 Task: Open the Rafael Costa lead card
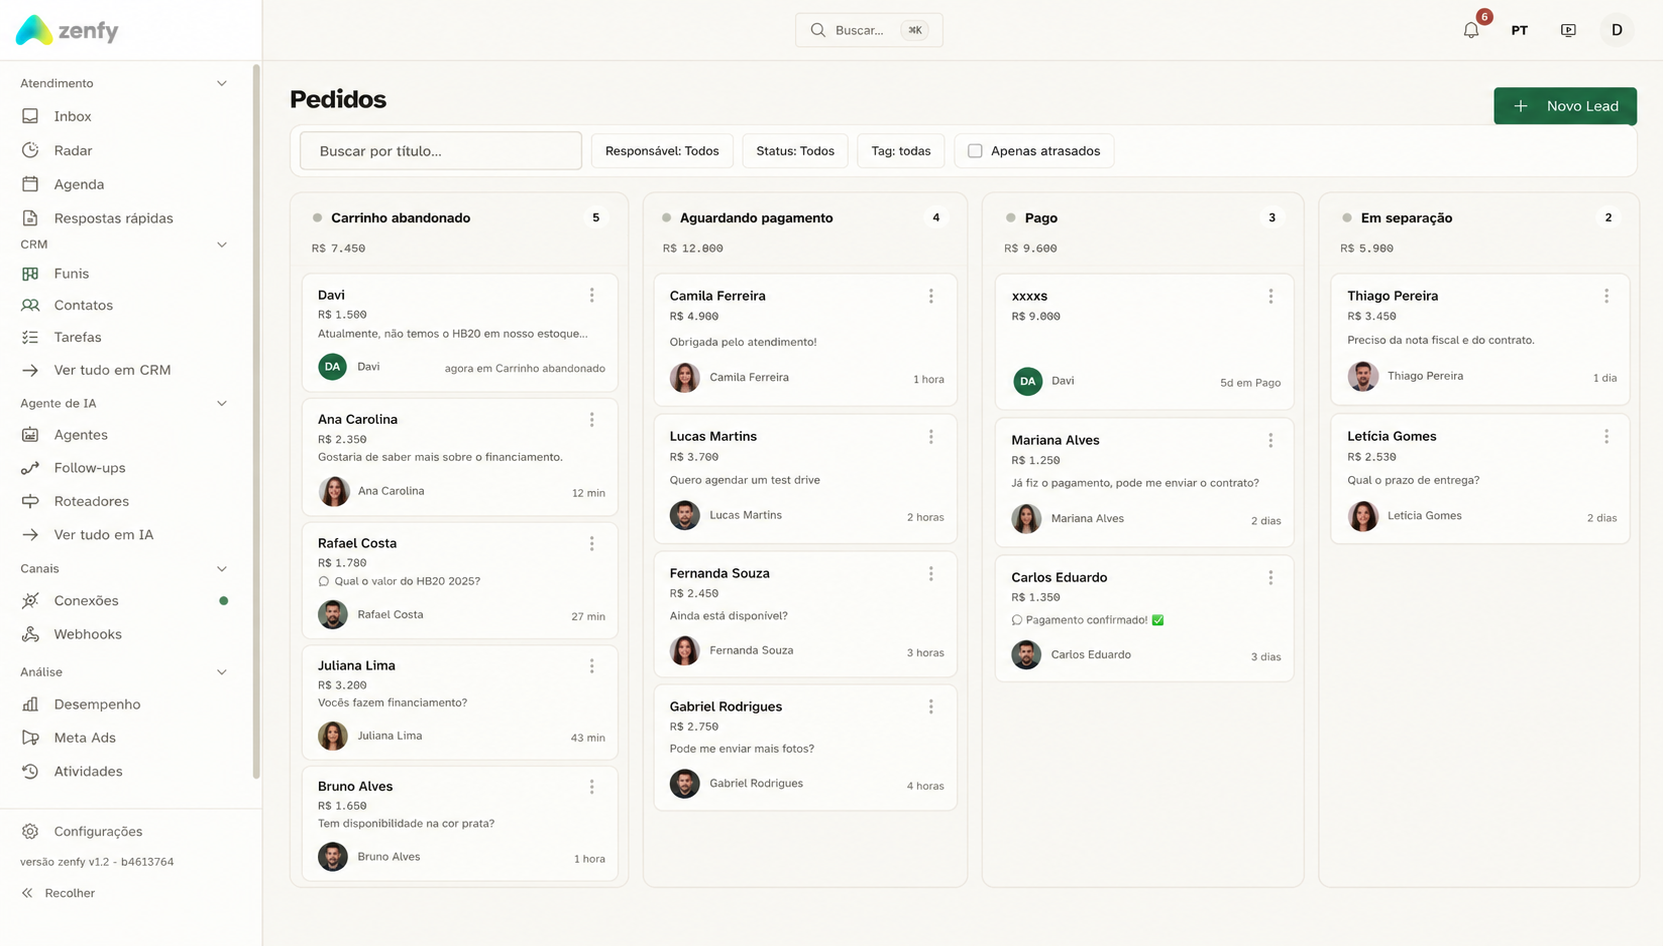pyautogui.click(x=460, y=581)
